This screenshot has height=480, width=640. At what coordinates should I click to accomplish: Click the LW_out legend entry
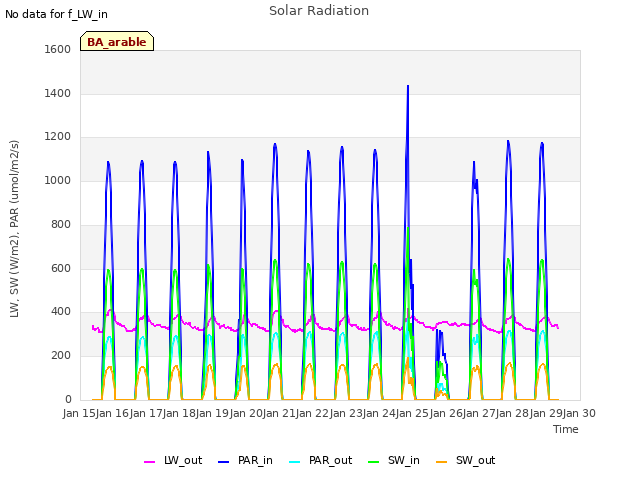pyautogui.click(x=173, y=460)
